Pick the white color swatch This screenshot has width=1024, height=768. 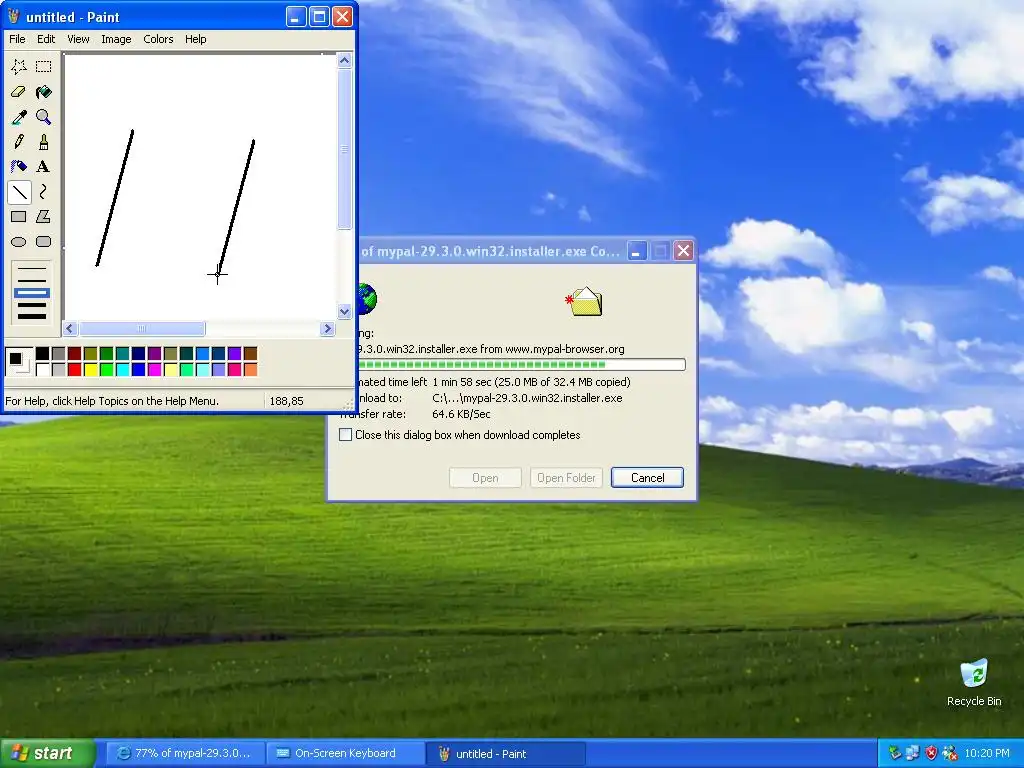pyautogui.click(x=42, y=370)
